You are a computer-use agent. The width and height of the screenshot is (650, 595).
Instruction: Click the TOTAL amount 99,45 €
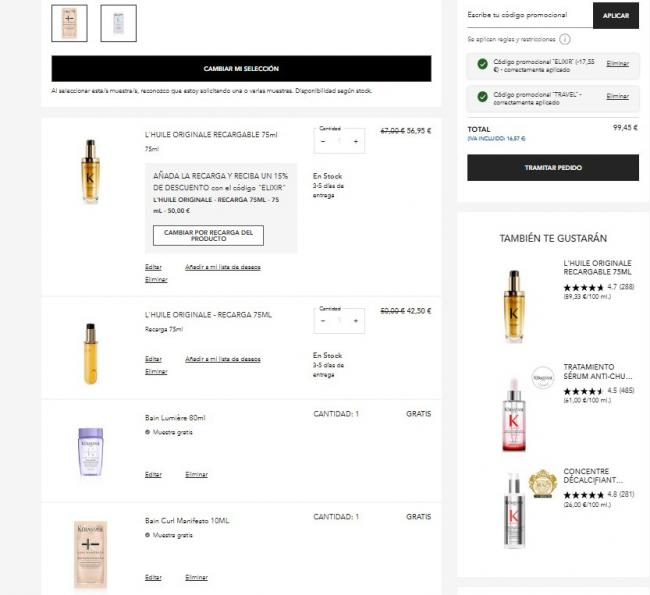625,128
